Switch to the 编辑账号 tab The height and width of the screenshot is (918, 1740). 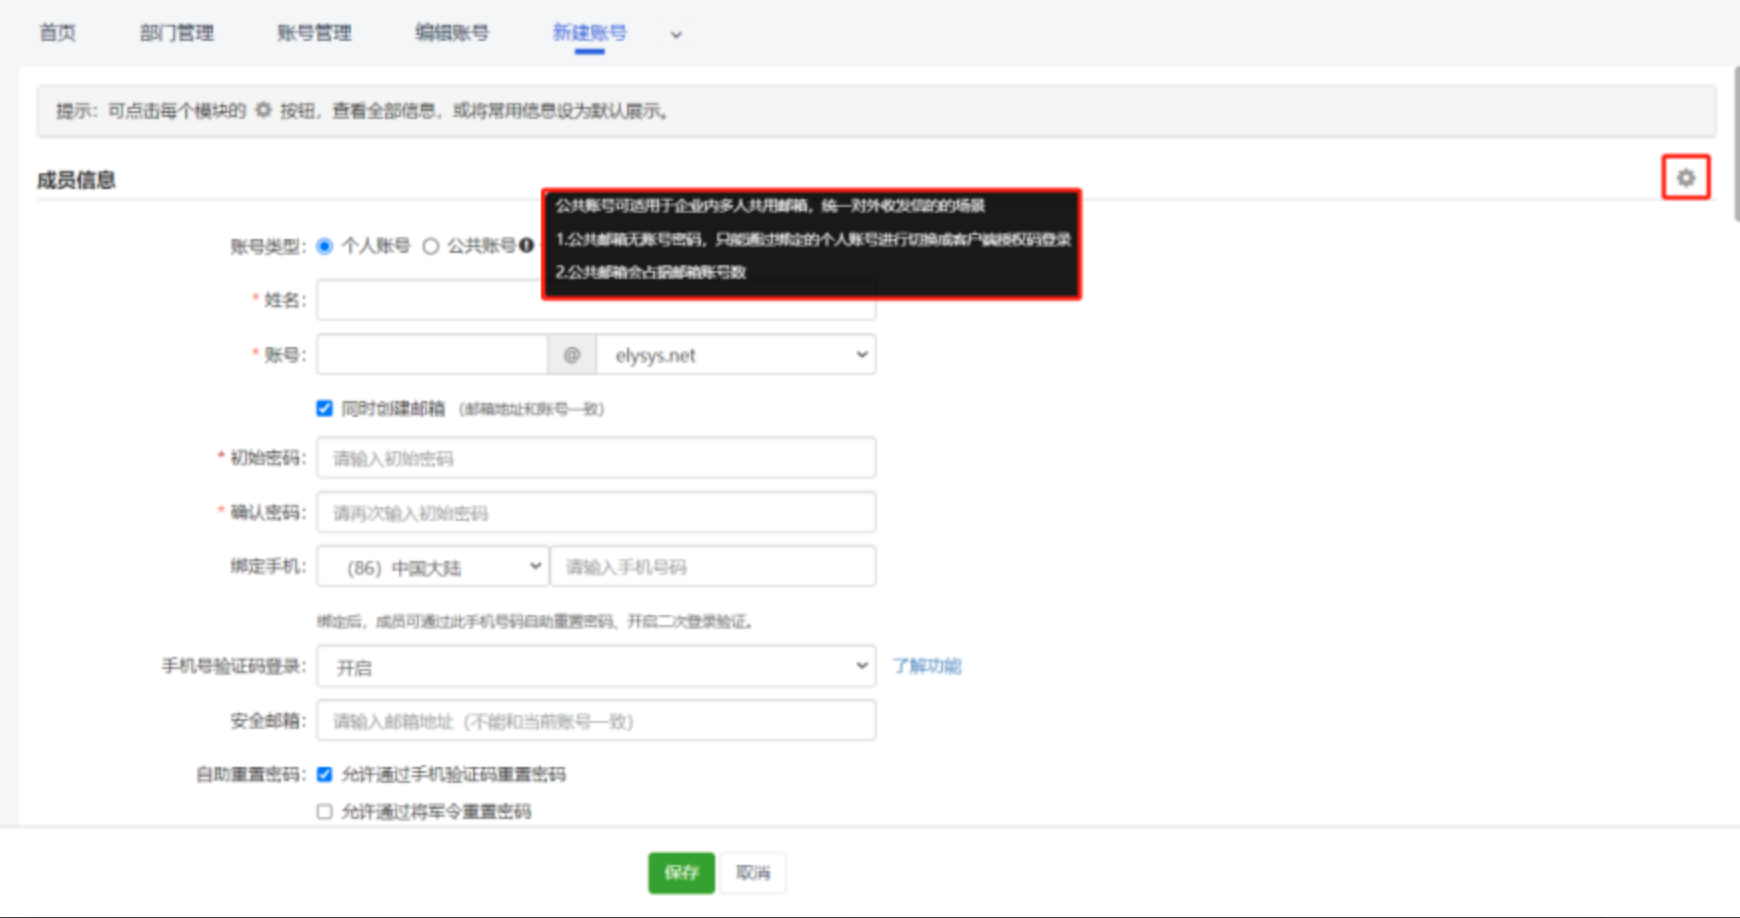tap(452, 33)
